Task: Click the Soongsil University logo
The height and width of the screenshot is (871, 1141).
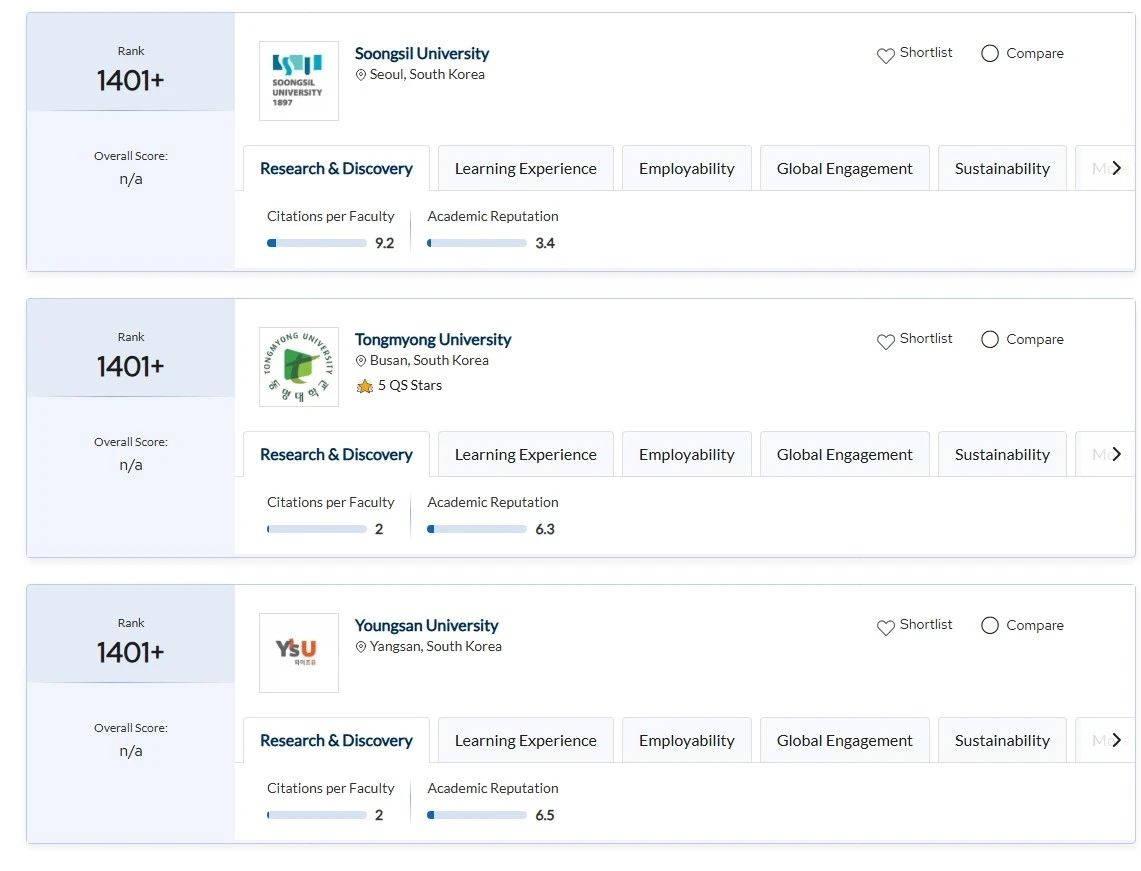Action: (298, 81)
